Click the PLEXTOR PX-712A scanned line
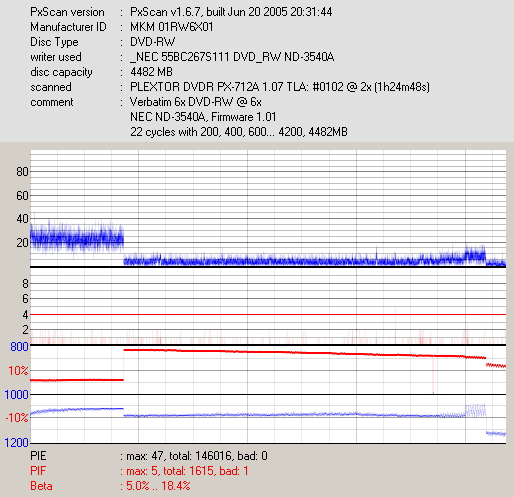514x497 pixels. pos(280,87)
